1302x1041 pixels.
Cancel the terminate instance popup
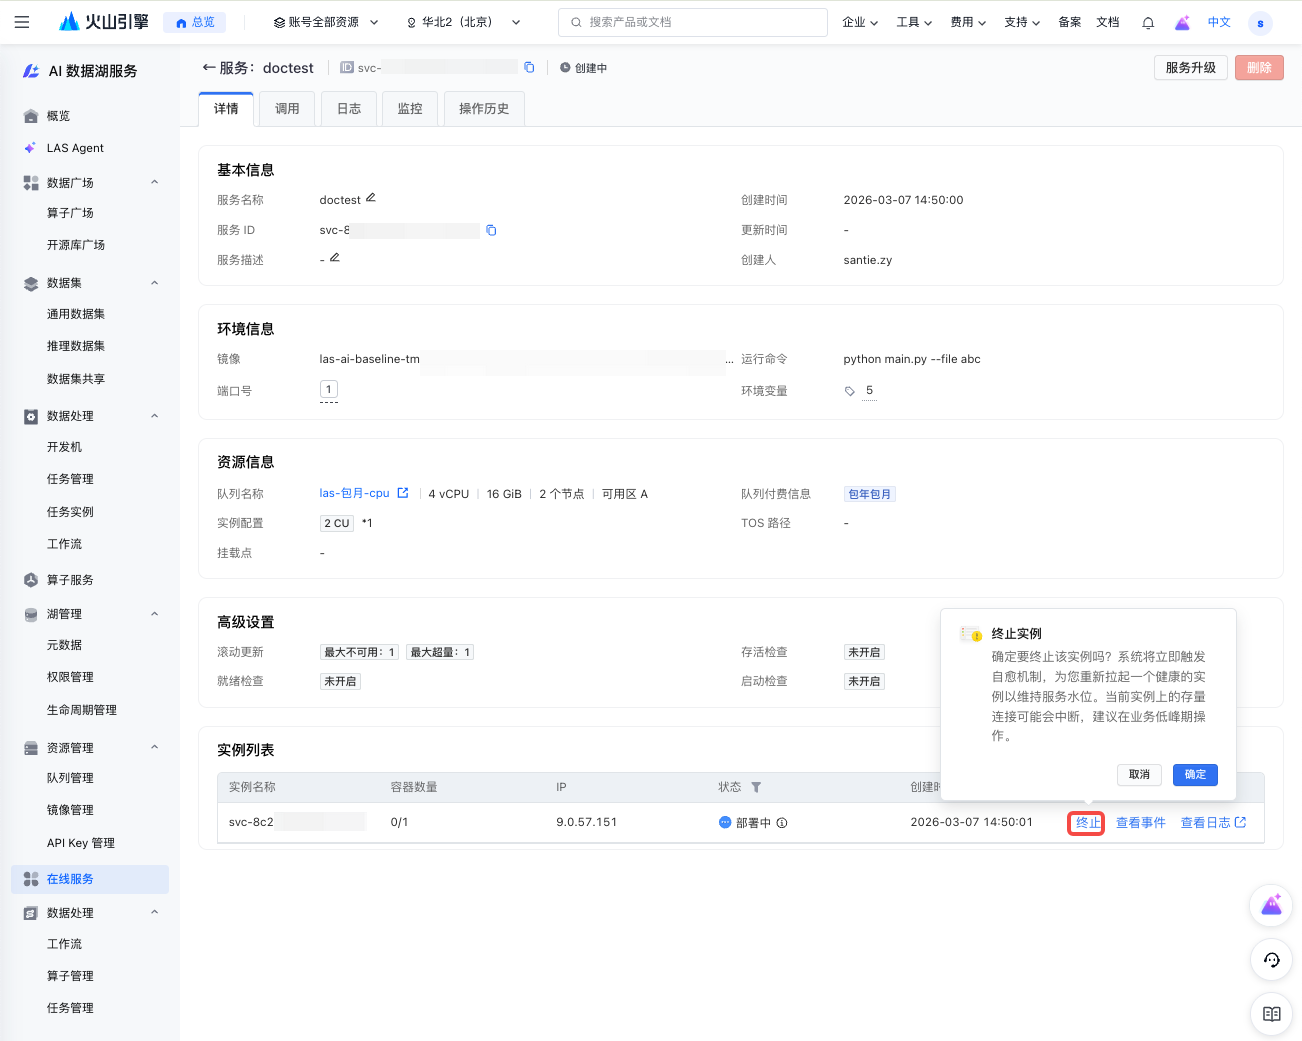pyautogui.click(x=1139, y=774)
